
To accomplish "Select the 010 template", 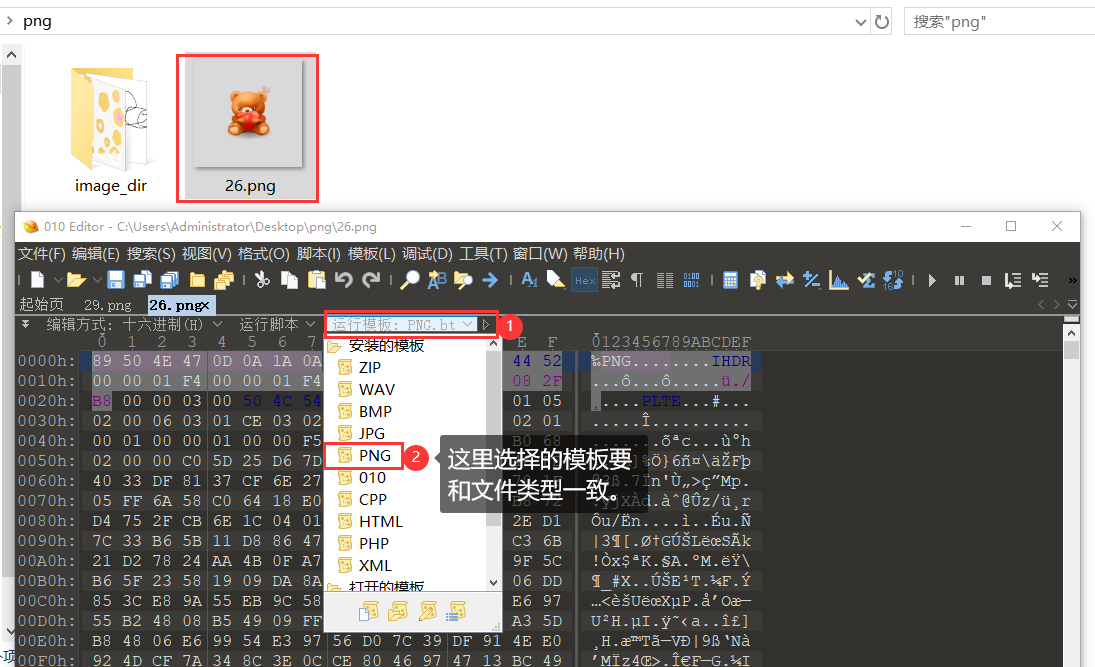I will 372,478.
